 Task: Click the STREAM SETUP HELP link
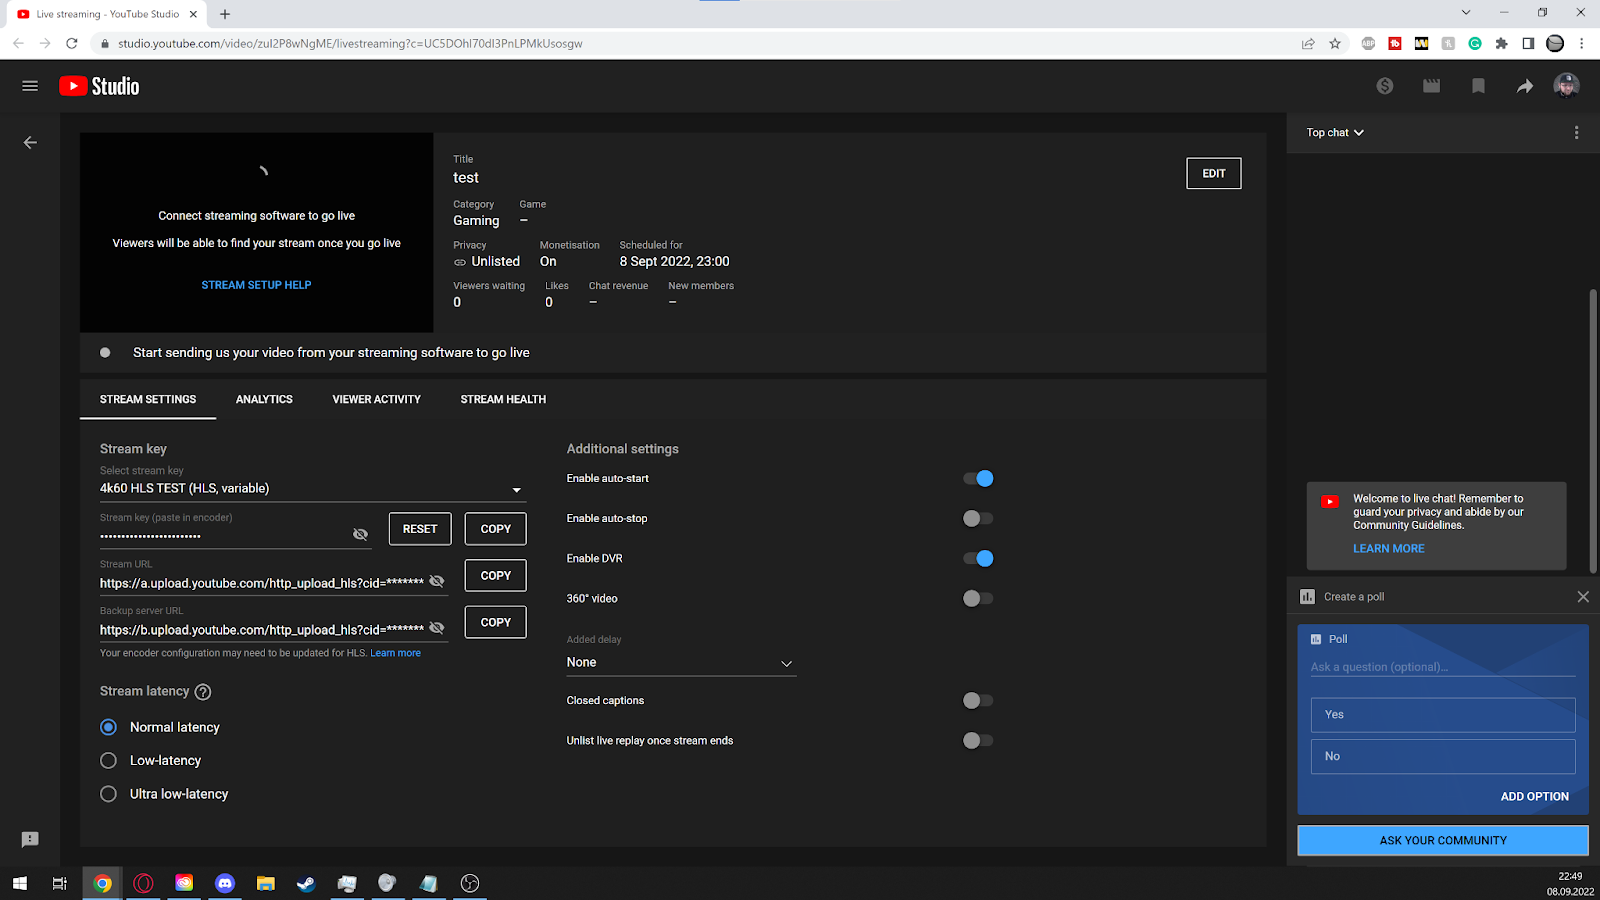point(256,285)
